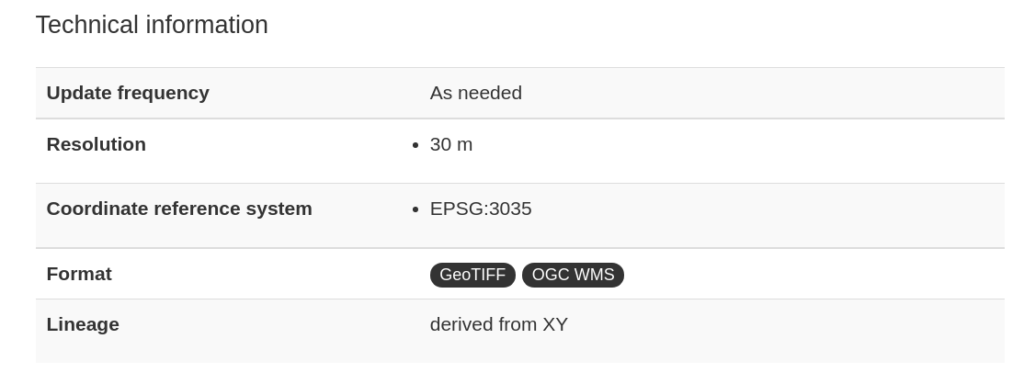
Task: Select the 30 m resolution value
Action: pos(451,144)
